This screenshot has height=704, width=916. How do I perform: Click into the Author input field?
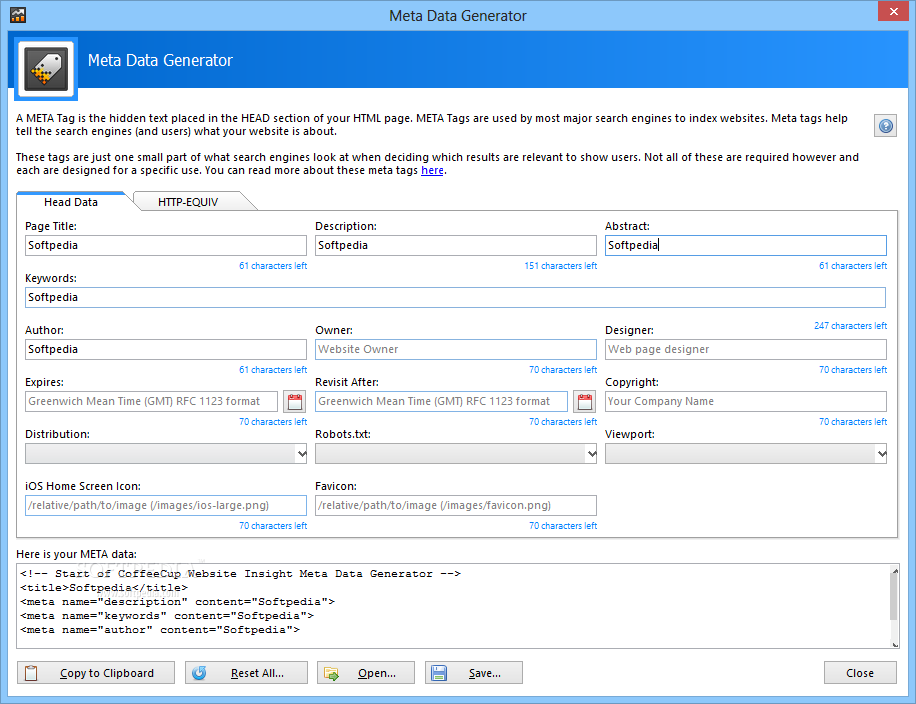coord(166,349)
